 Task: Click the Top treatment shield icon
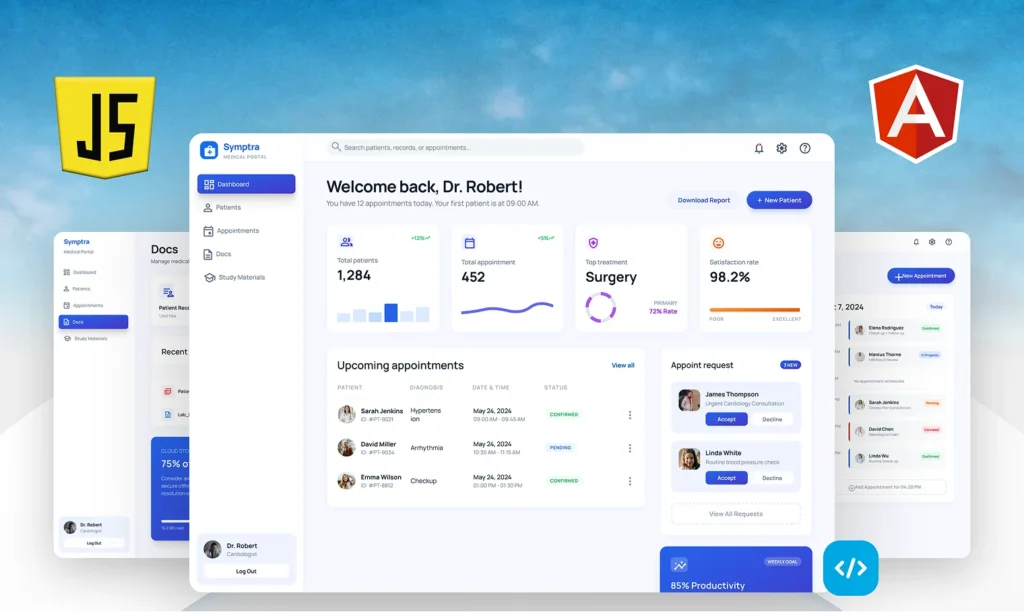point(593,243)
